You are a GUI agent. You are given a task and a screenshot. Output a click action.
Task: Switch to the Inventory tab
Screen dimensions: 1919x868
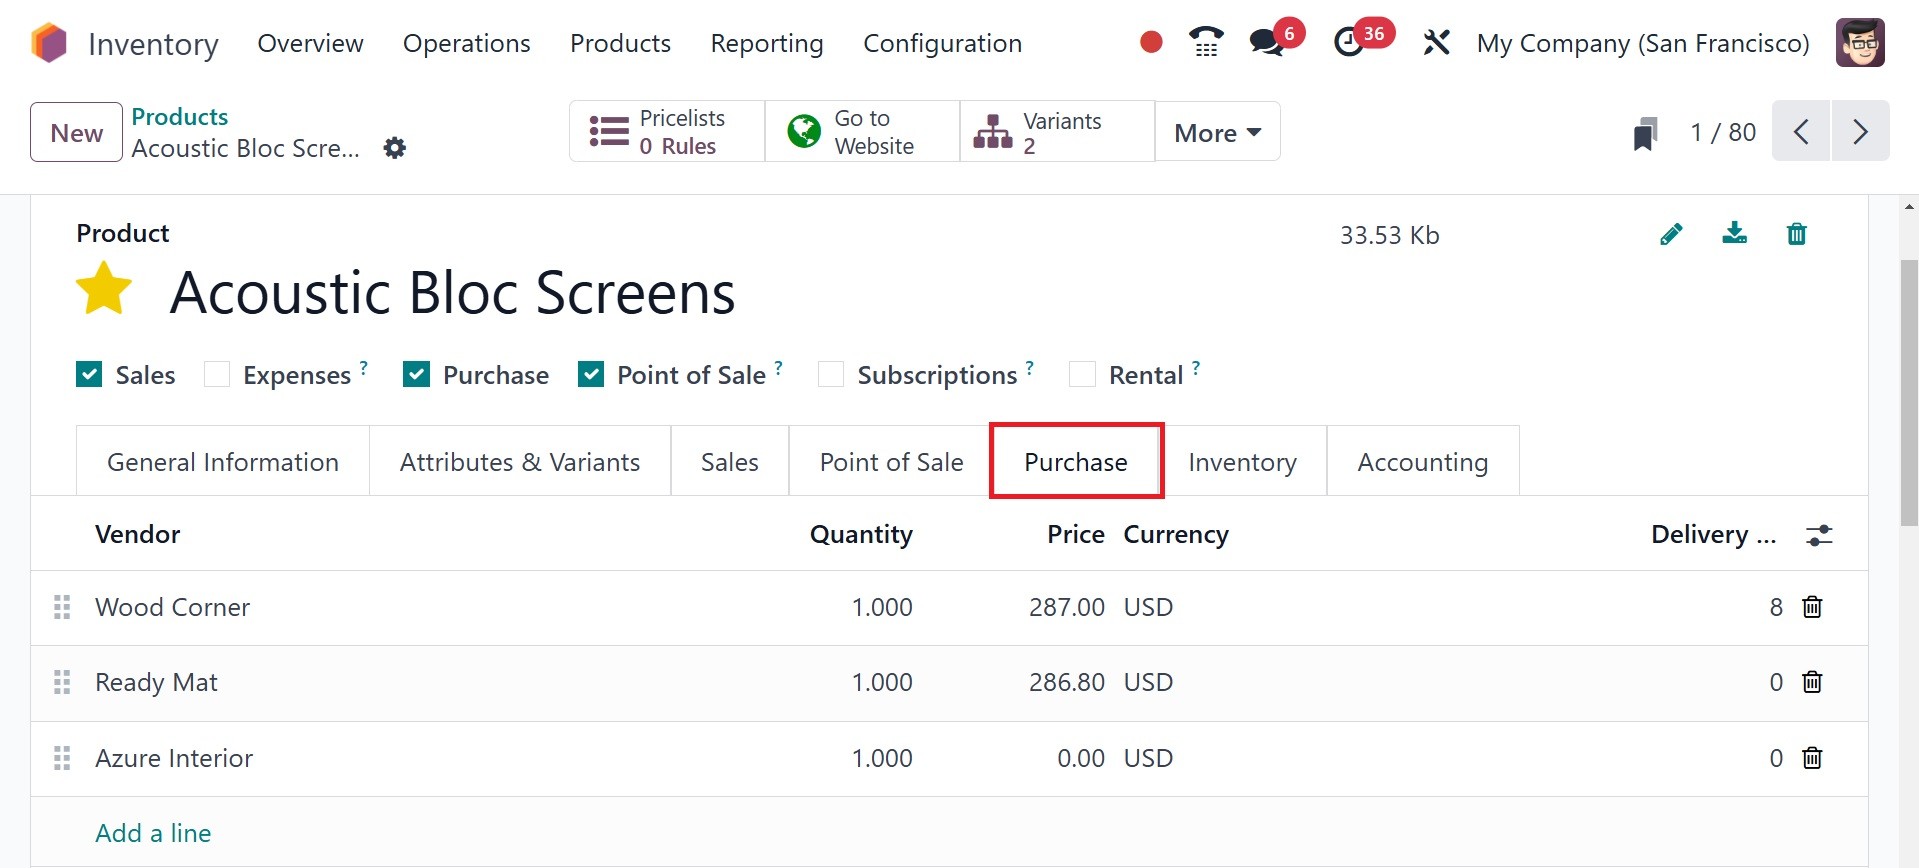click(x=1242, y=462)
